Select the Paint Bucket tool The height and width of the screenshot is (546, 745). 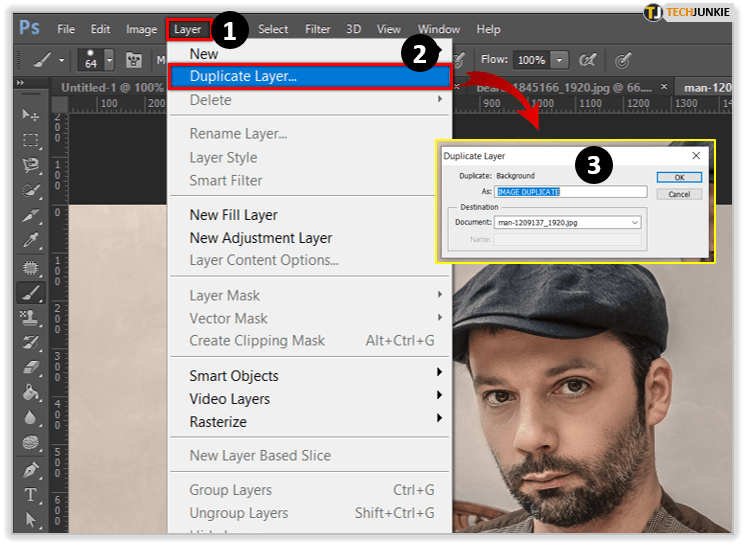(30, 392)
